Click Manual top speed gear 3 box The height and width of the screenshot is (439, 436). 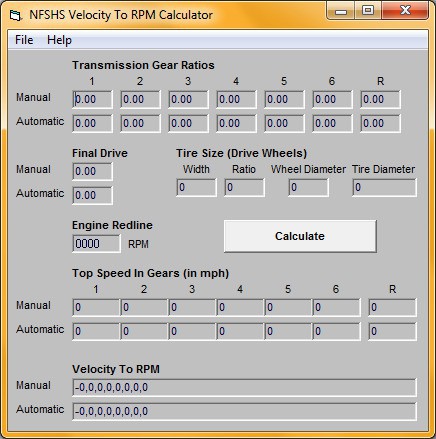tap(192, 307)
